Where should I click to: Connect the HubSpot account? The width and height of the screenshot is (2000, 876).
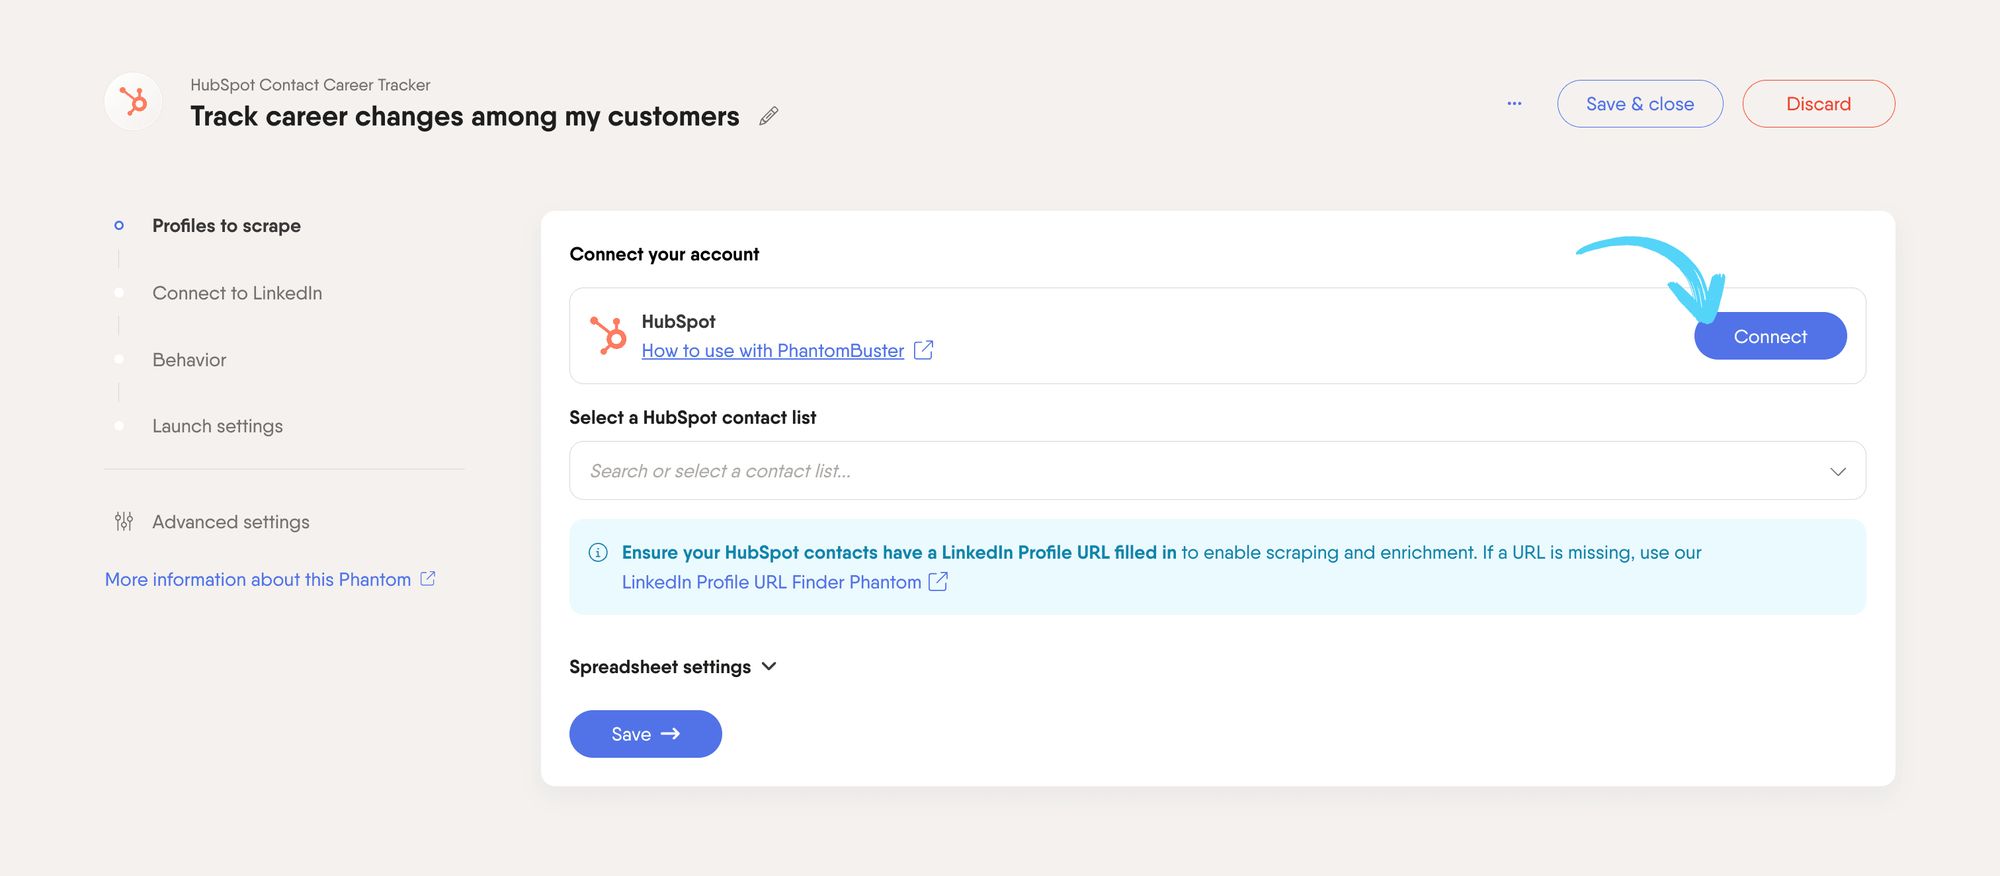pos(1770,336)
